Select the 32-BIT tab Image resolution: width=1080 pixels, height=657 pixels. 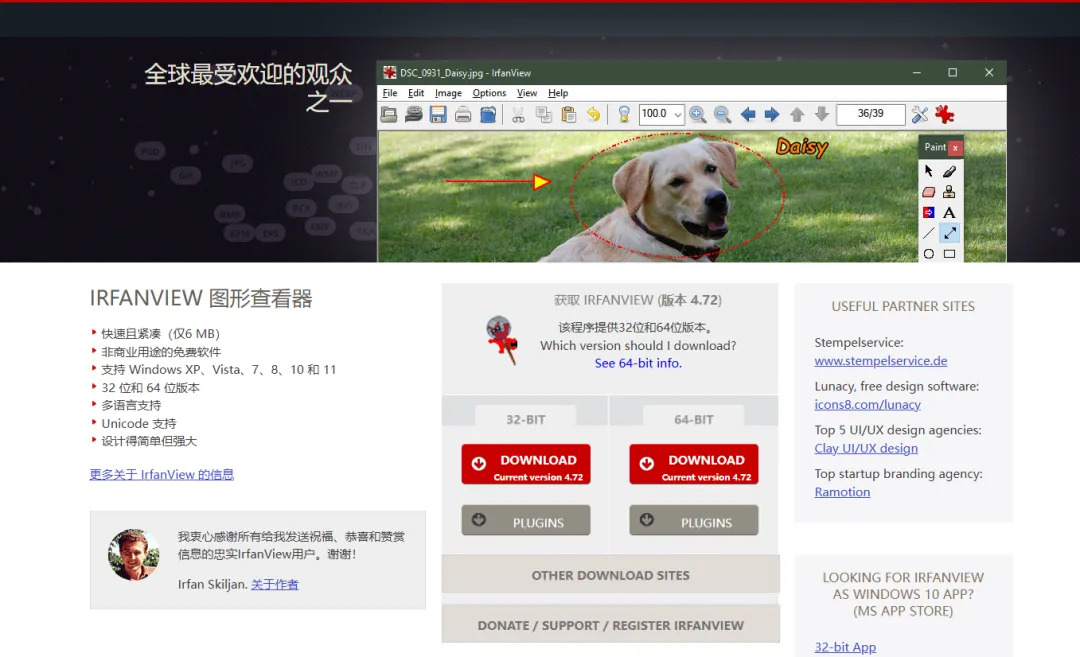(x=526, y=418)
